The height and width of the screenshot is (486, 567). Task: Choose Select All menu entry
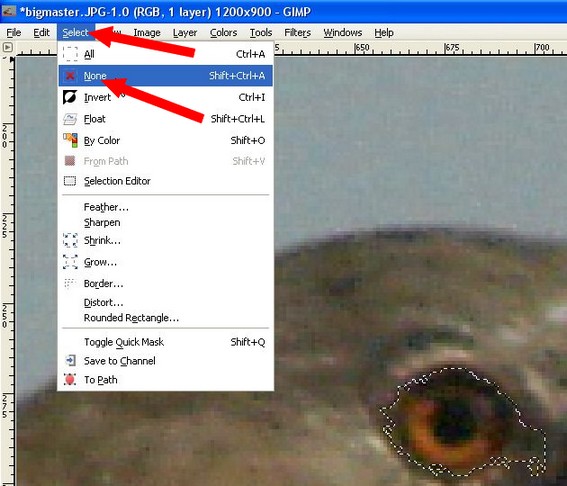(x=166, y=54)
